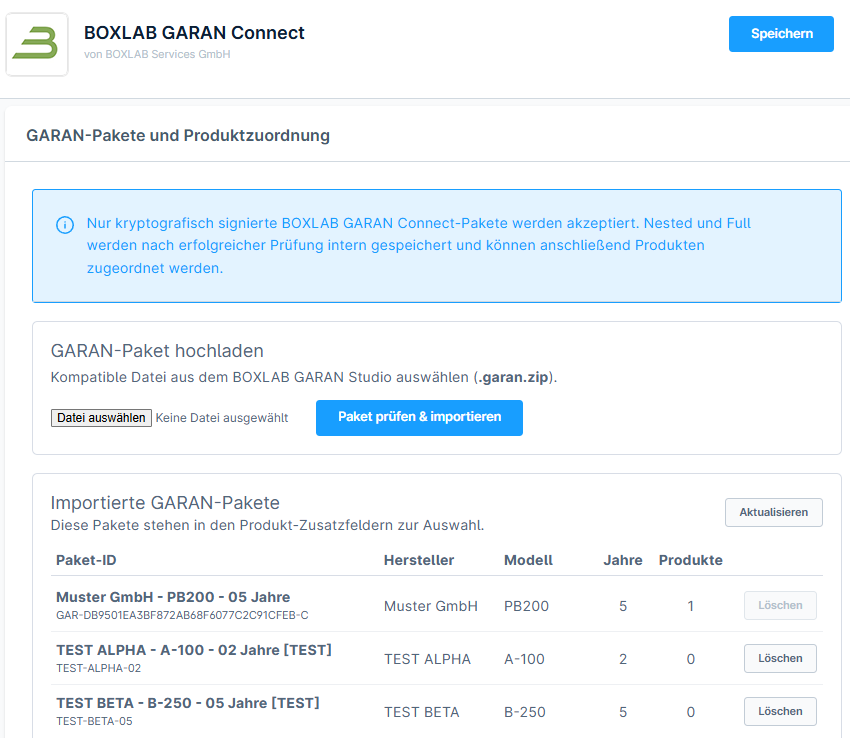This screenshot has height=738, width=852.
Task: Click the B-250 model cell
Action: [525, 712]
